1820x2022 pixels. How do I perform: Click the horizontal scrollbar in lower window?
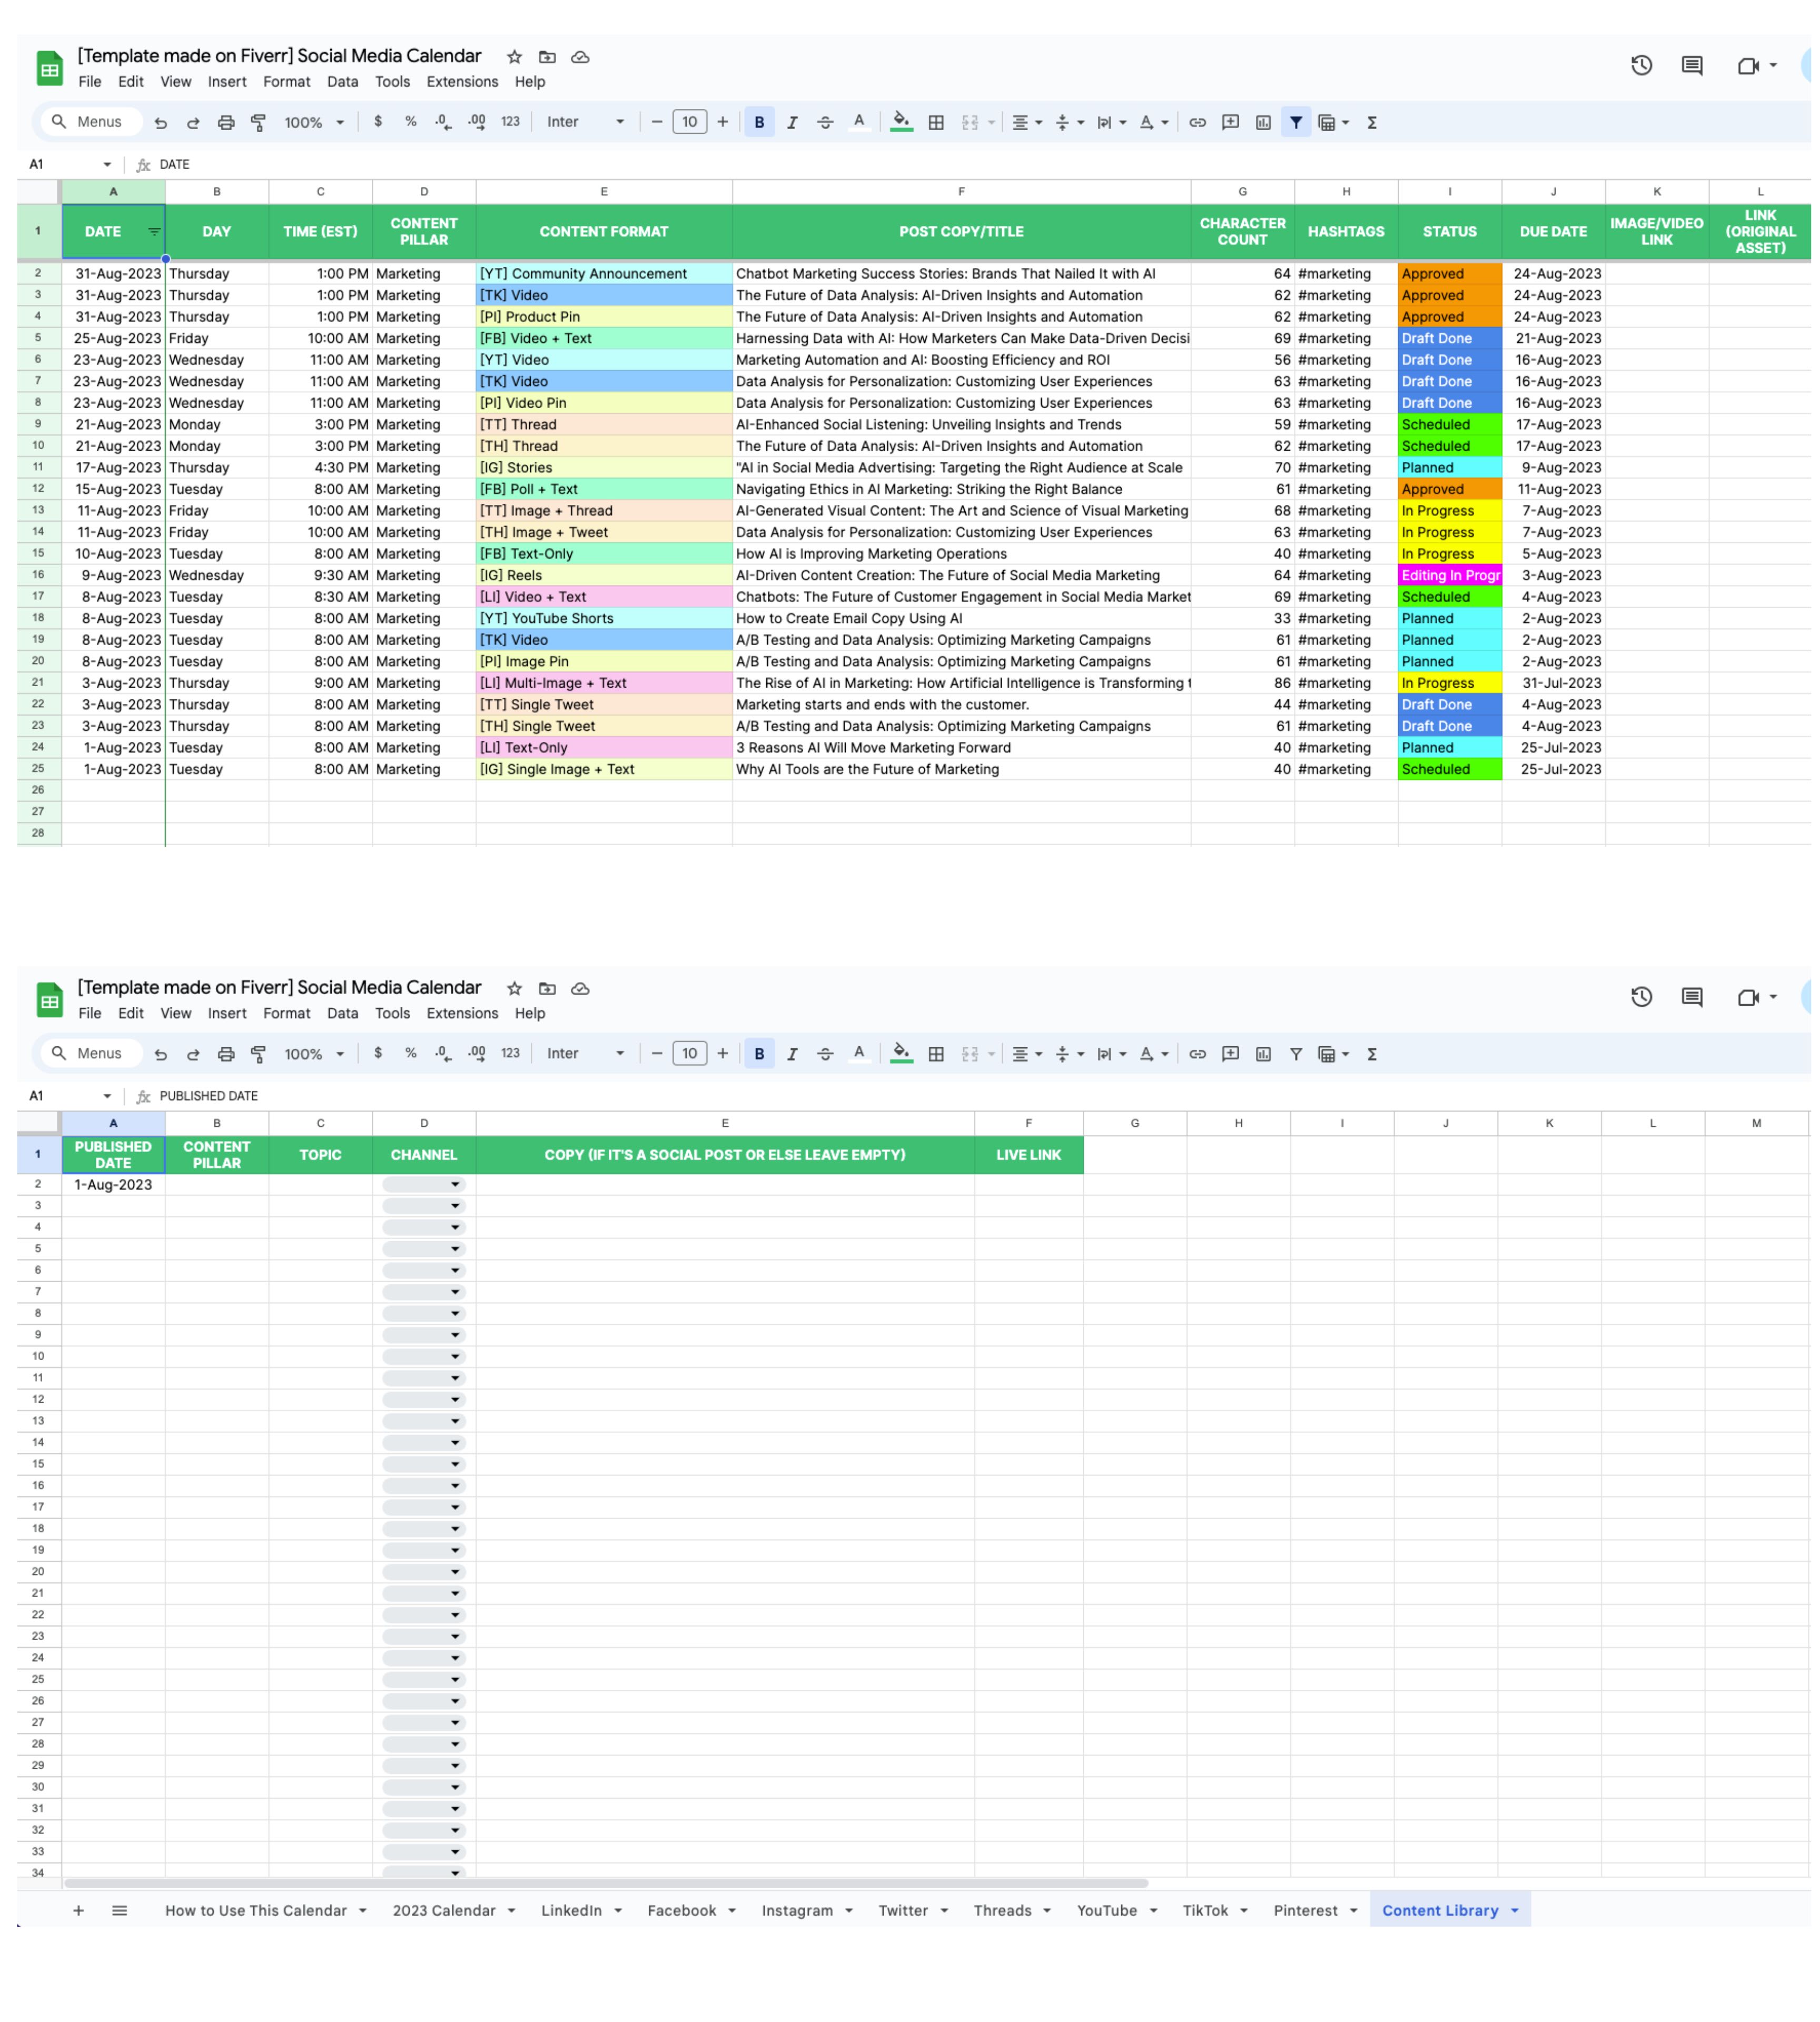[x=606, y=1883]
